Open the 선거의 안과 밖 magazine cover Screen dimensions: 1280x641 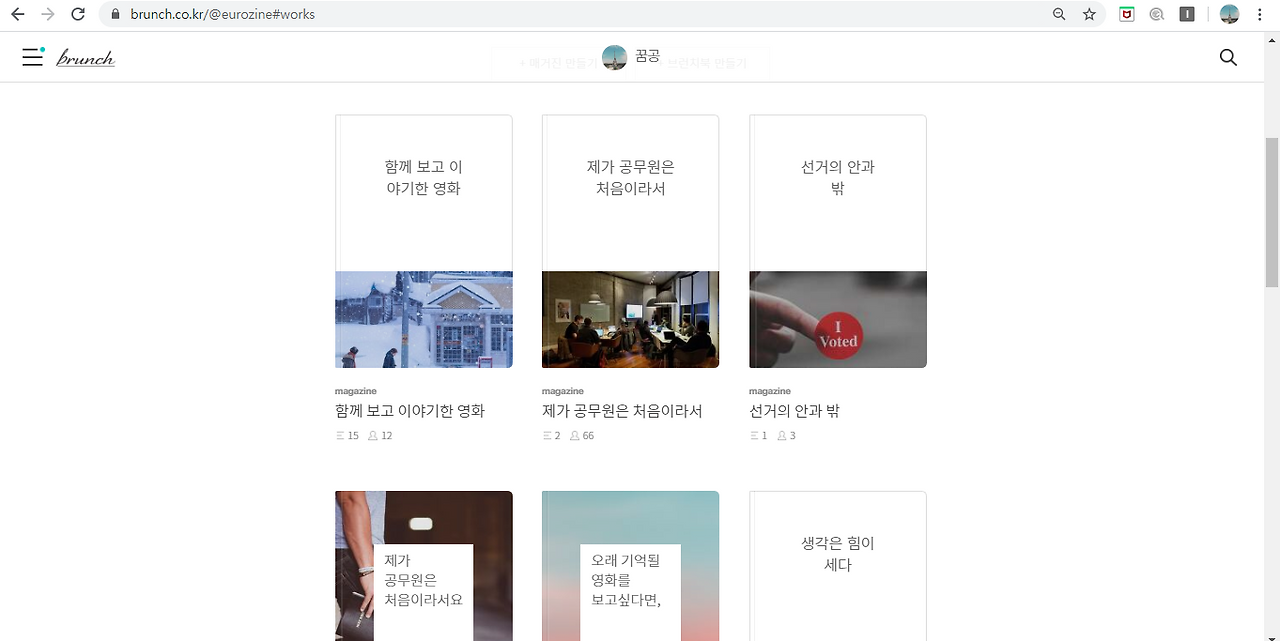838,241
